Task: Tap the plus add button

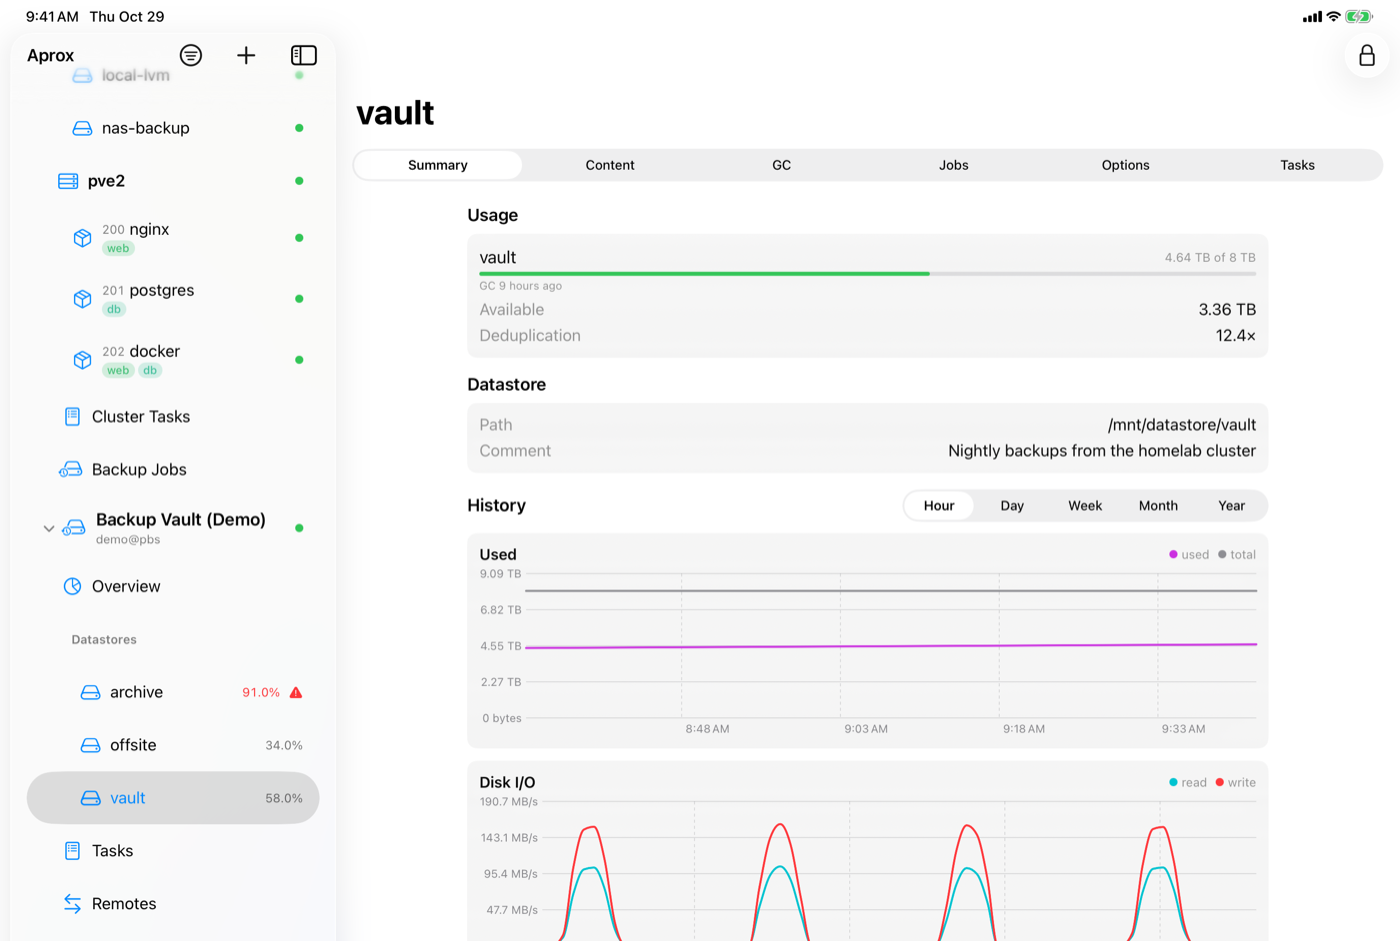Action: pos(246,55)
